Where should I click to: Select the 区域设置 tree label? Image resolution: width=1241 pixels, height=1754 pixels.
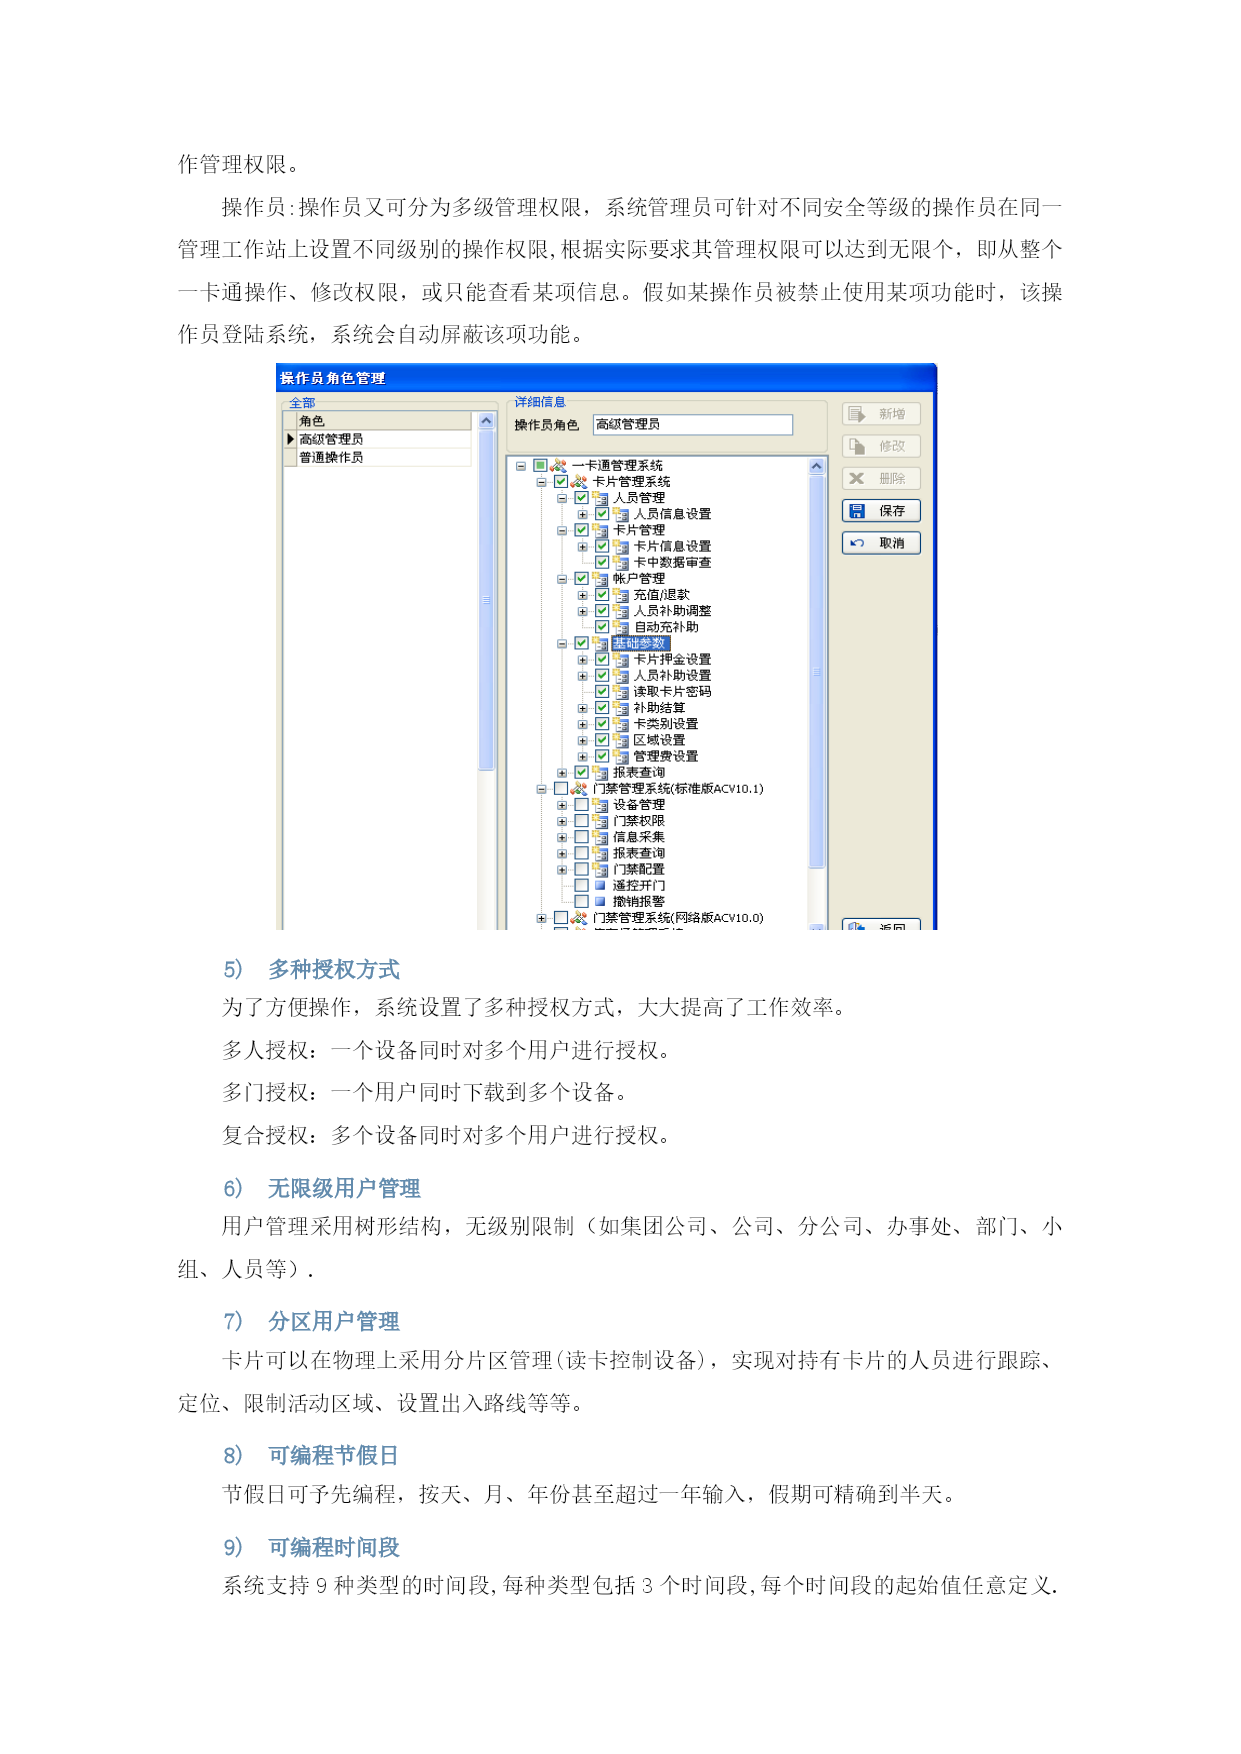[x=659, y=740]
